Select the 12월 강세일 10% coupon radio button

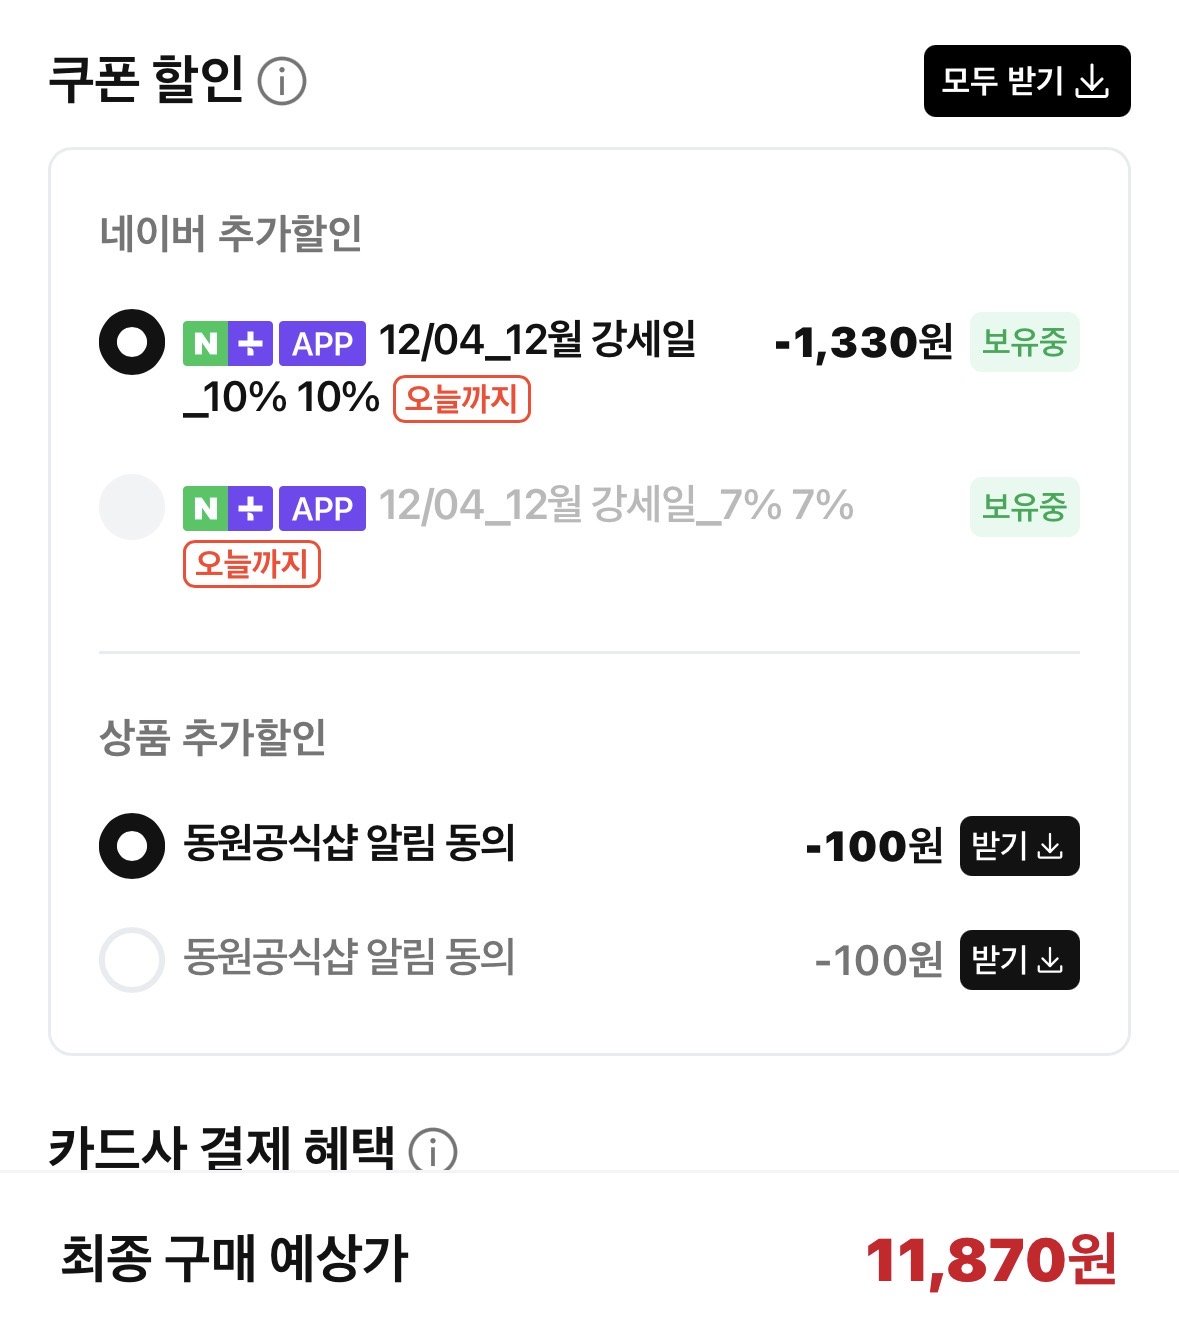coord(132,342)
